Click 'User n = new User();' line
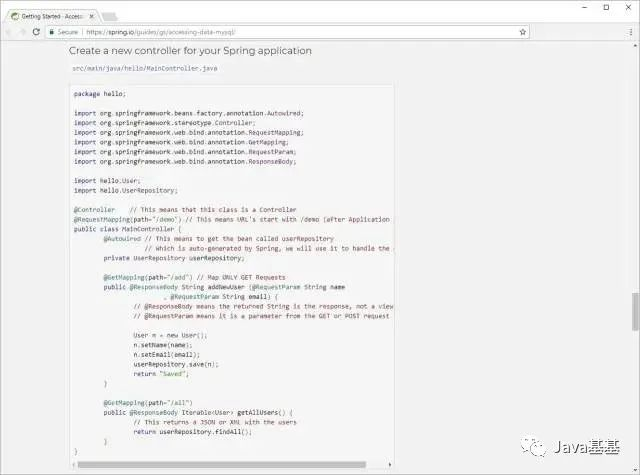The image size is (640, 475). click(170, 335)
